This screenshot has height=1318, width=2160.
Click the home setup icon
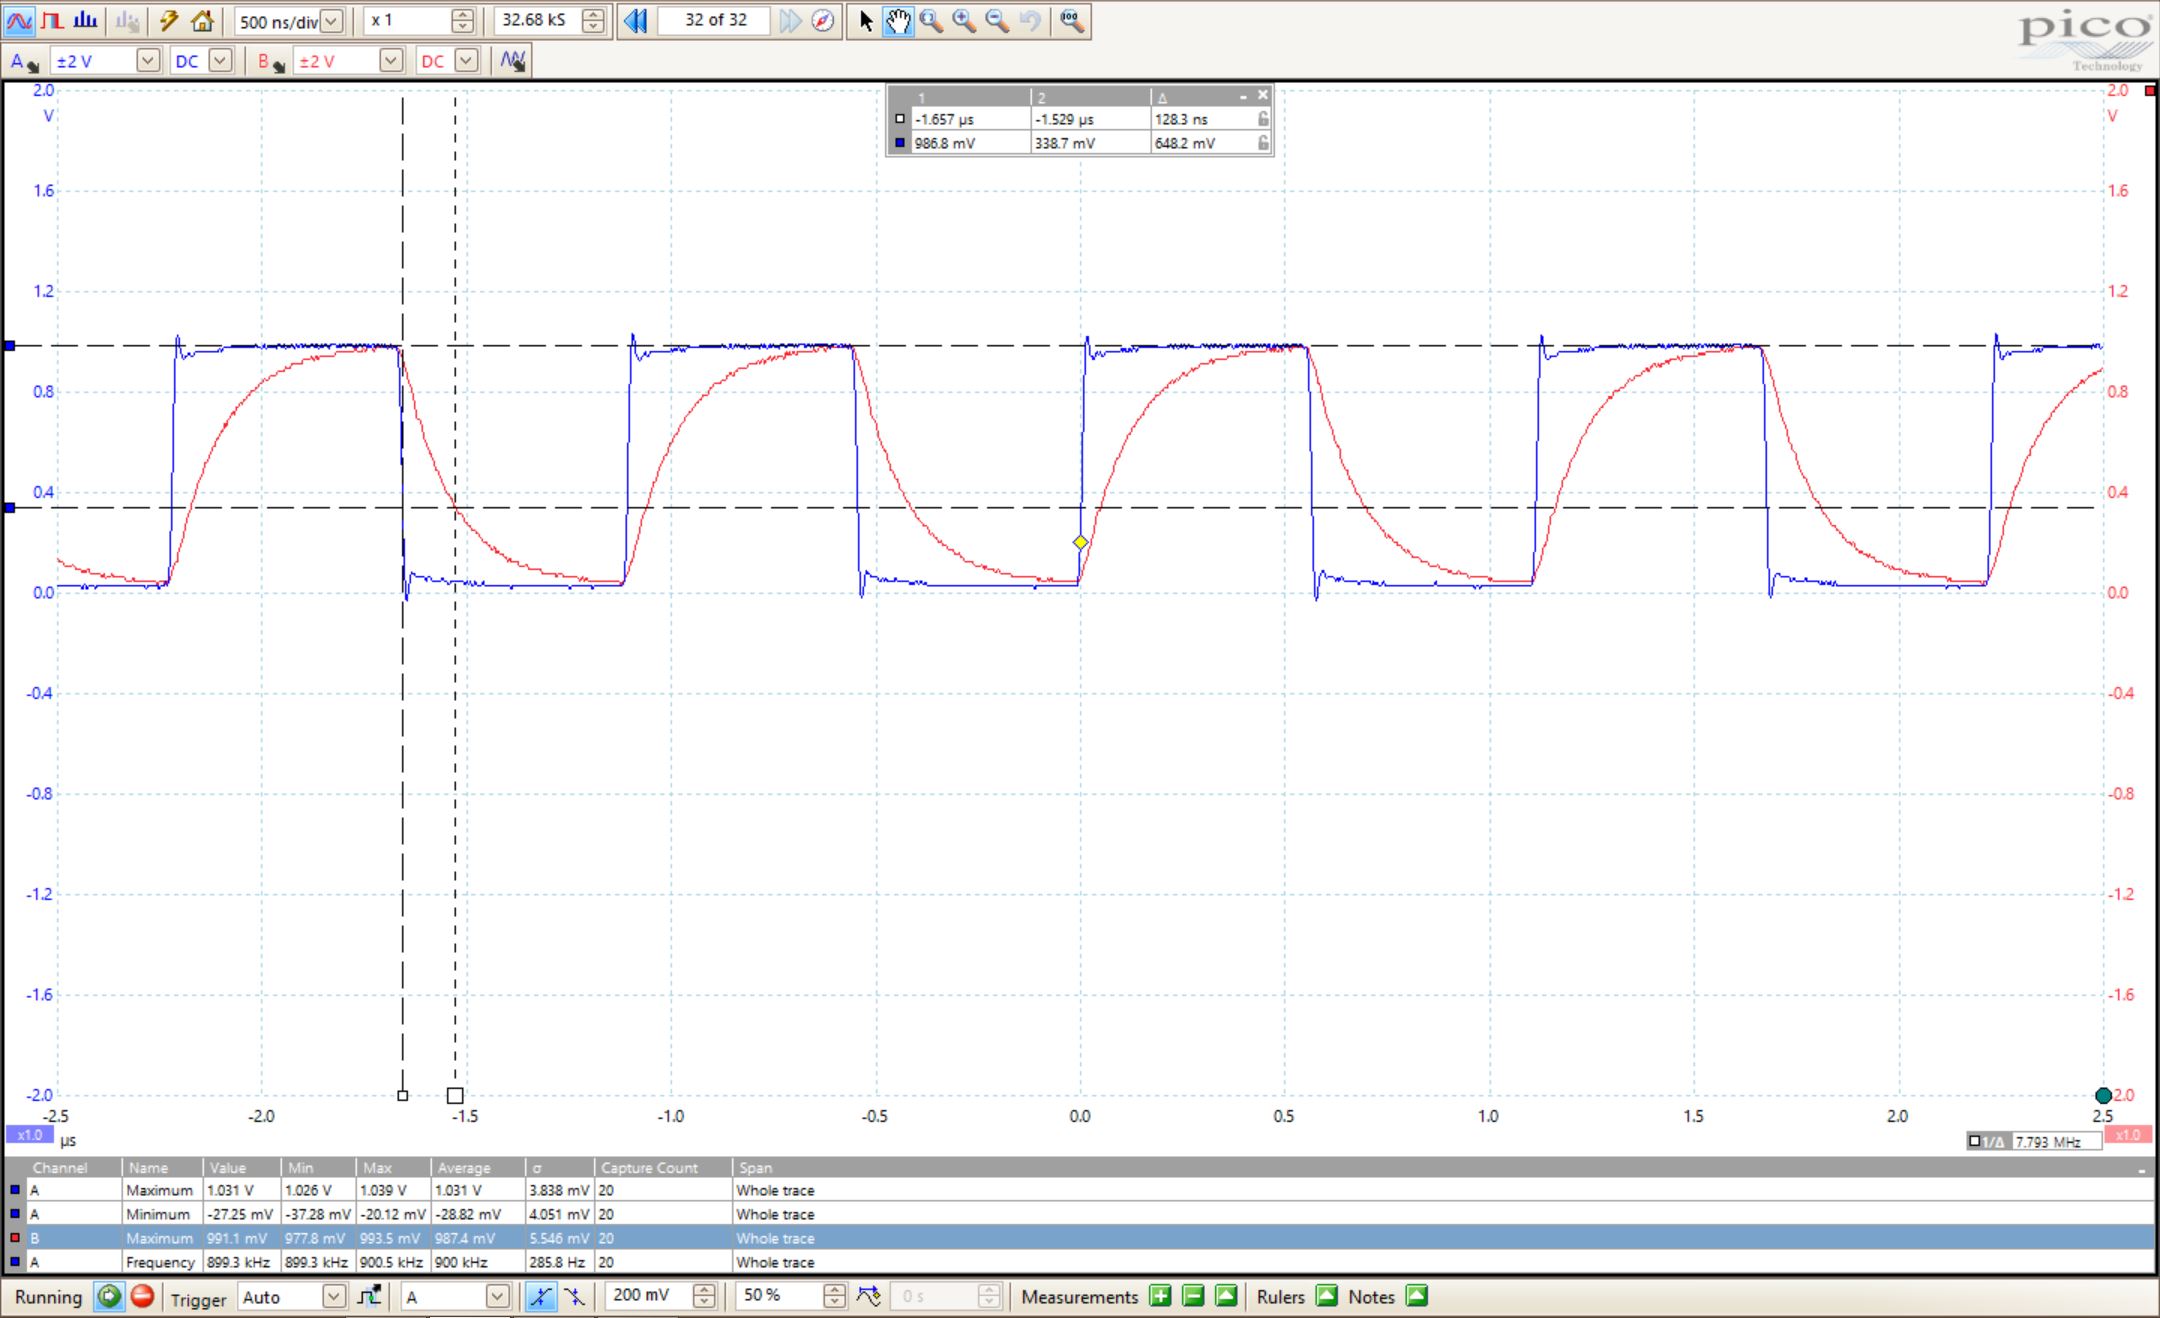coord(202,20)
